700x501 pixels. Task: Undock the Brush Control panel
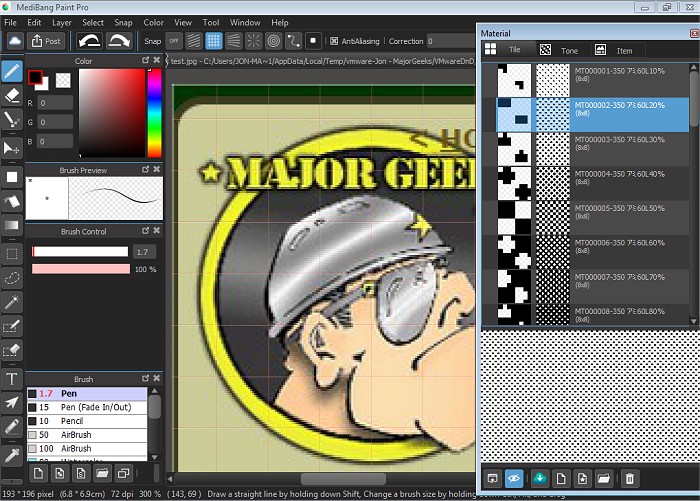[x=145, y=230]
